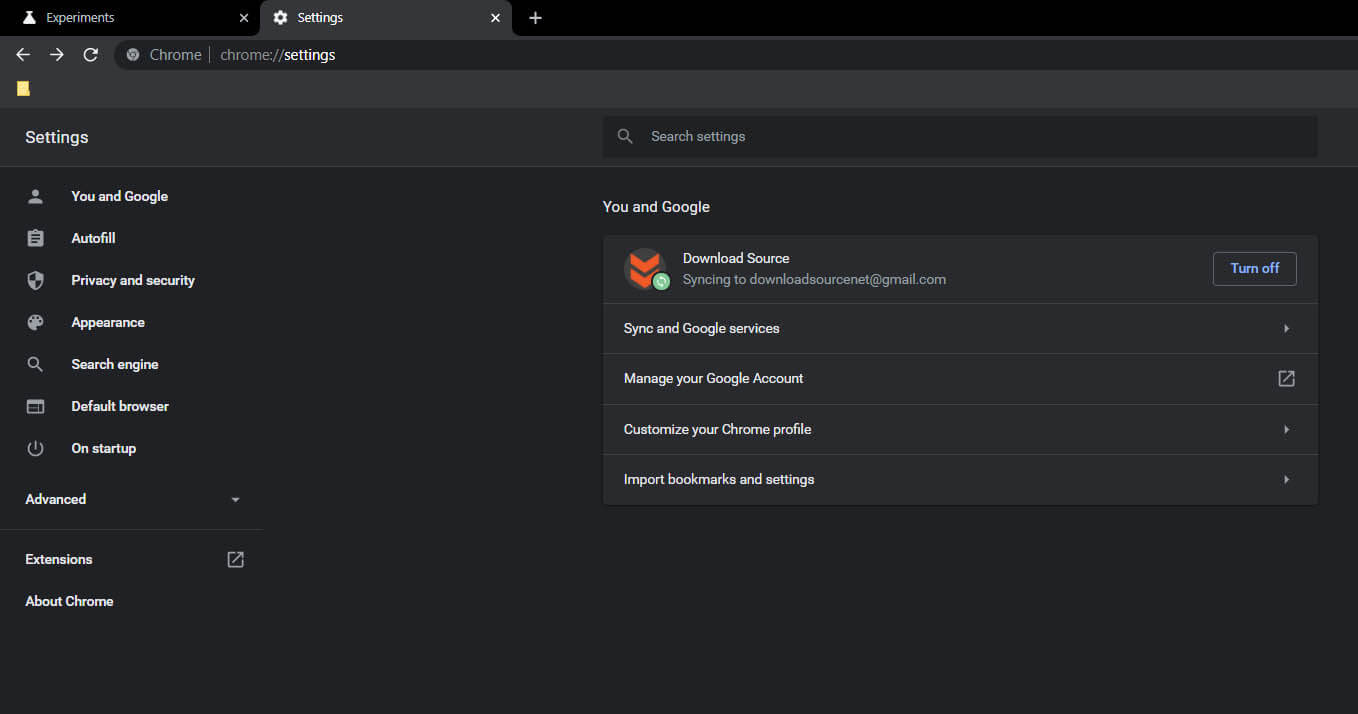Switch to the Experiments tab

[130, 18]
